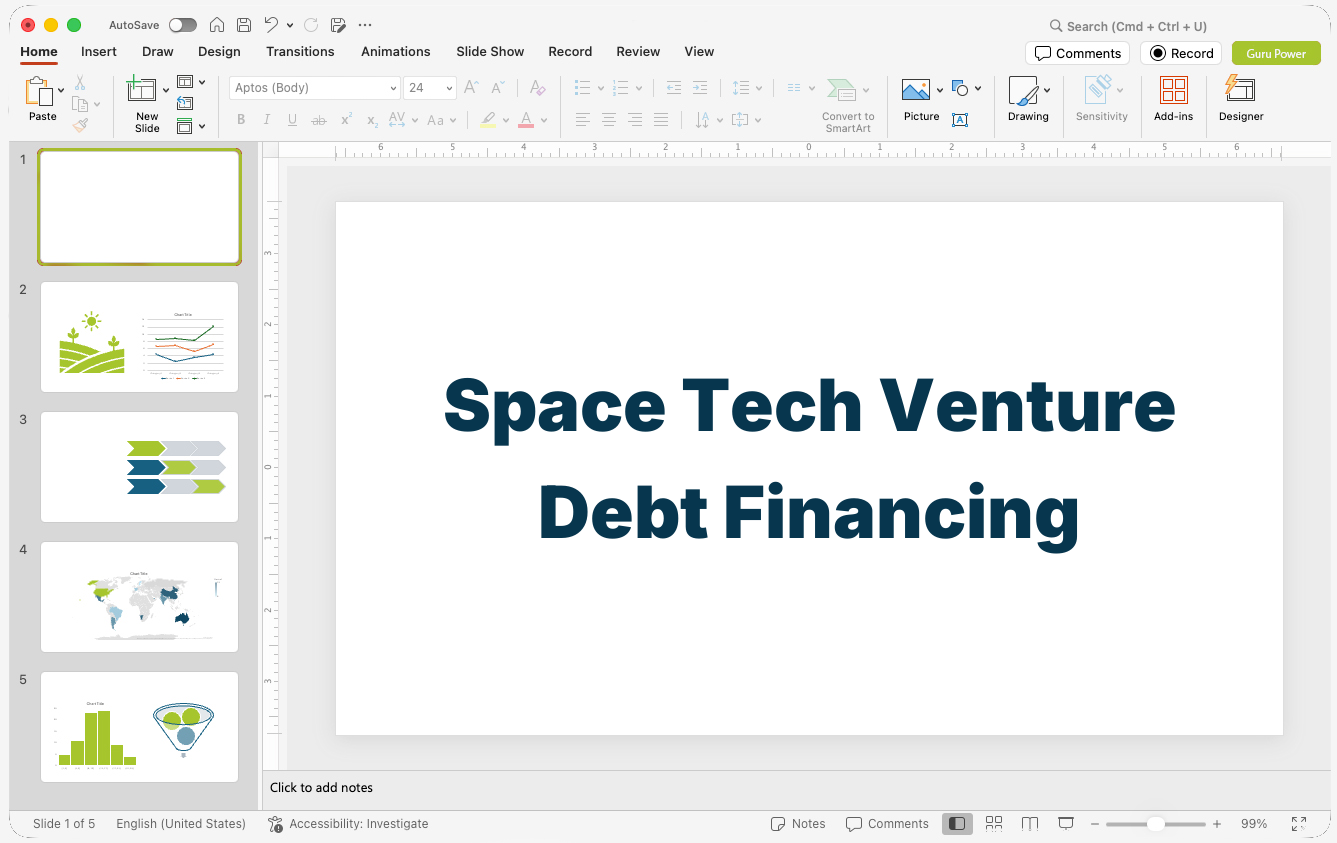Open the bullets list dropdown arrow

(600, 88)
